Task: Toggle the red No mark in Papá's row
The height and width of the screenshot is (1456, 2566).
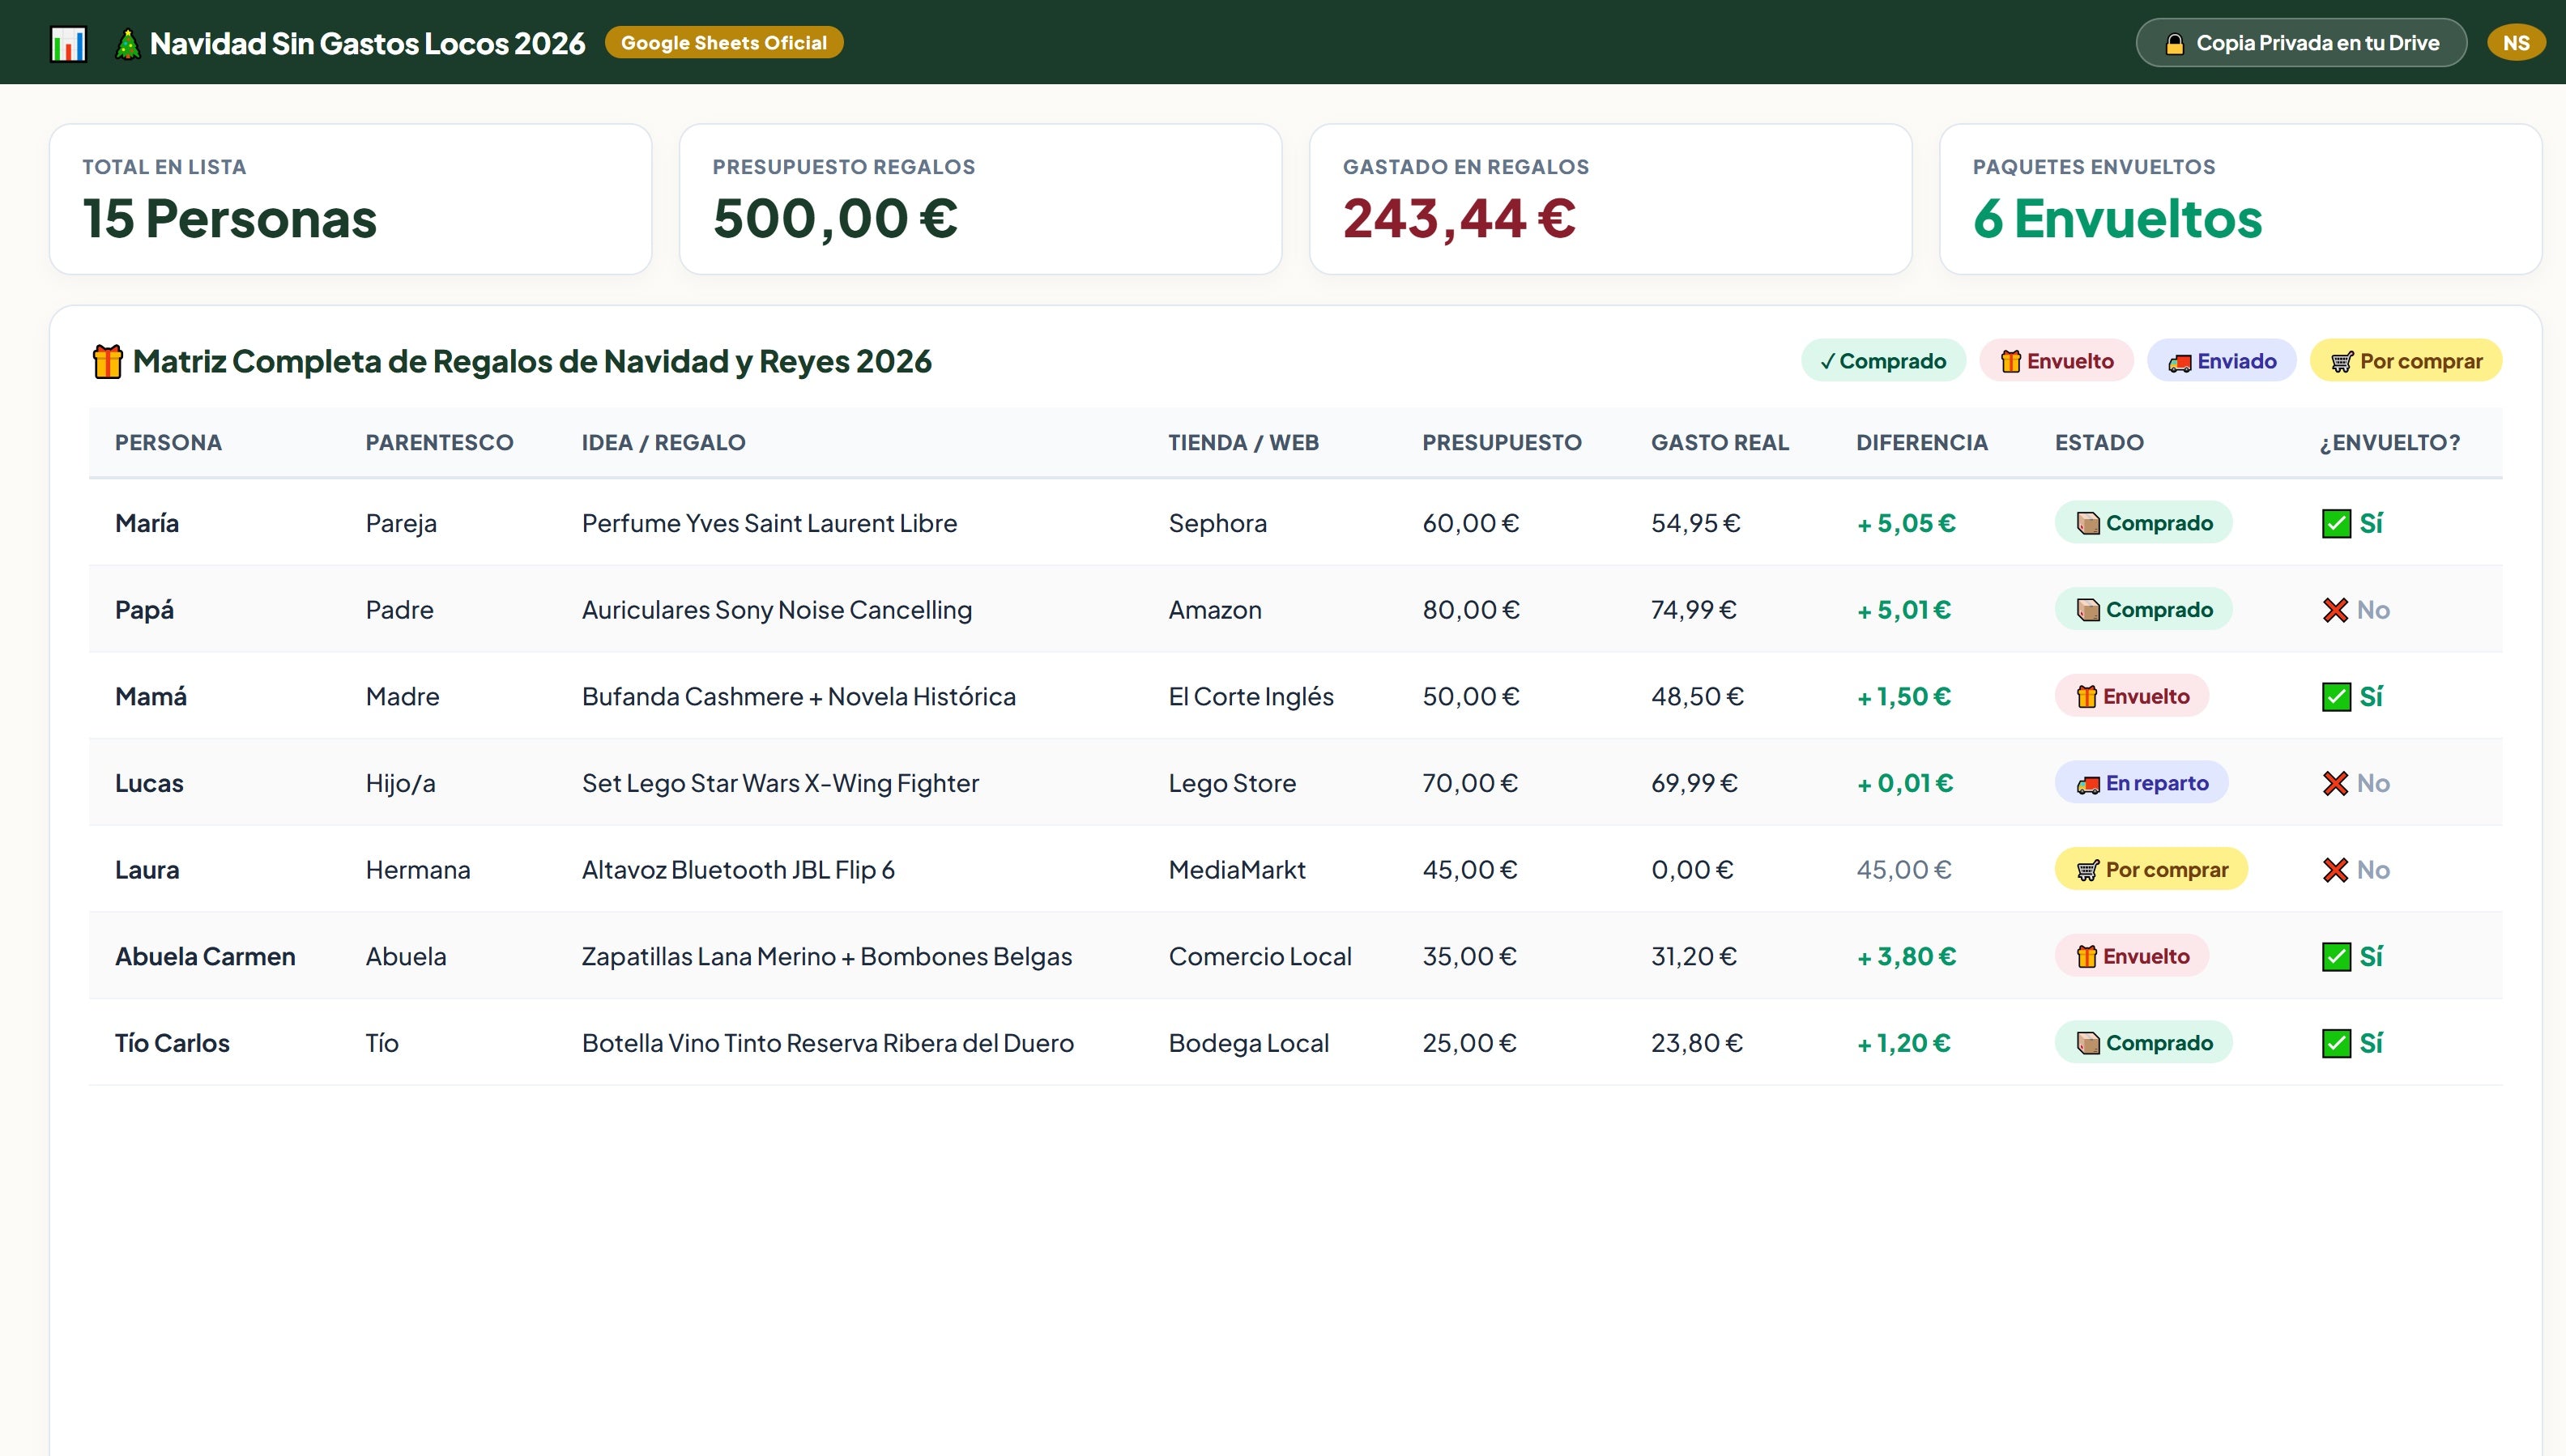Action: click(2335, 610)
